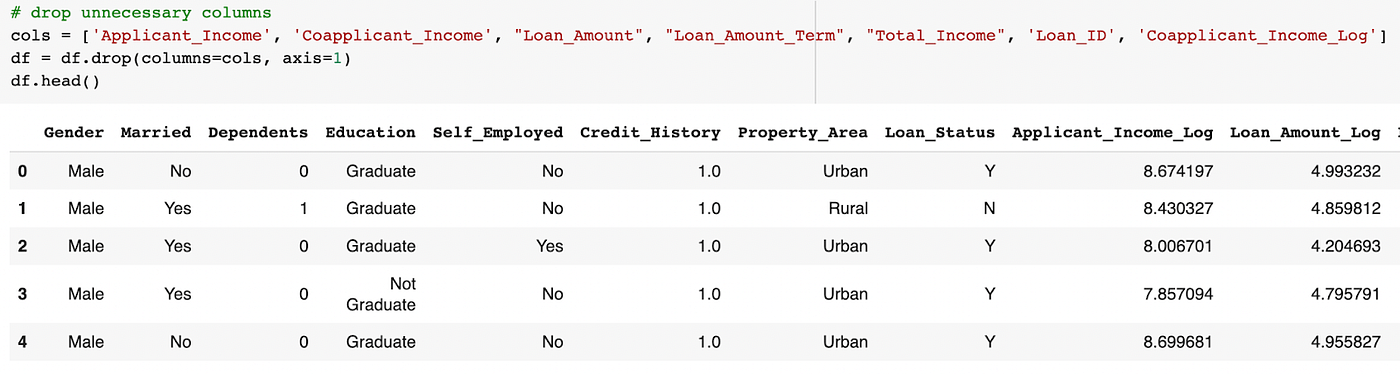Click the loan amount log 4.204693
Viewport: 1400px width, 374px height.
[x=1345, y=246]
